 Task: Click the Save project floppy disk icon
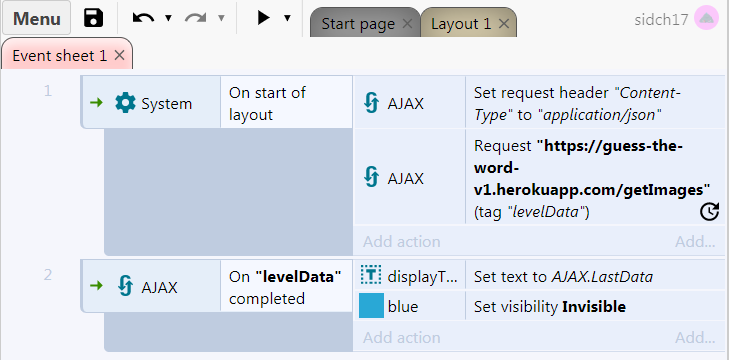[93, 18]
